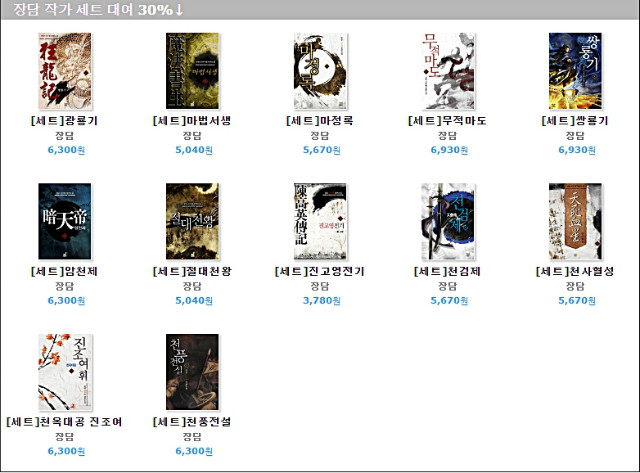Click the 6,300원 price under 천옥대공 진조여
This screenshot has height=473, width=640.
(66, 451)
